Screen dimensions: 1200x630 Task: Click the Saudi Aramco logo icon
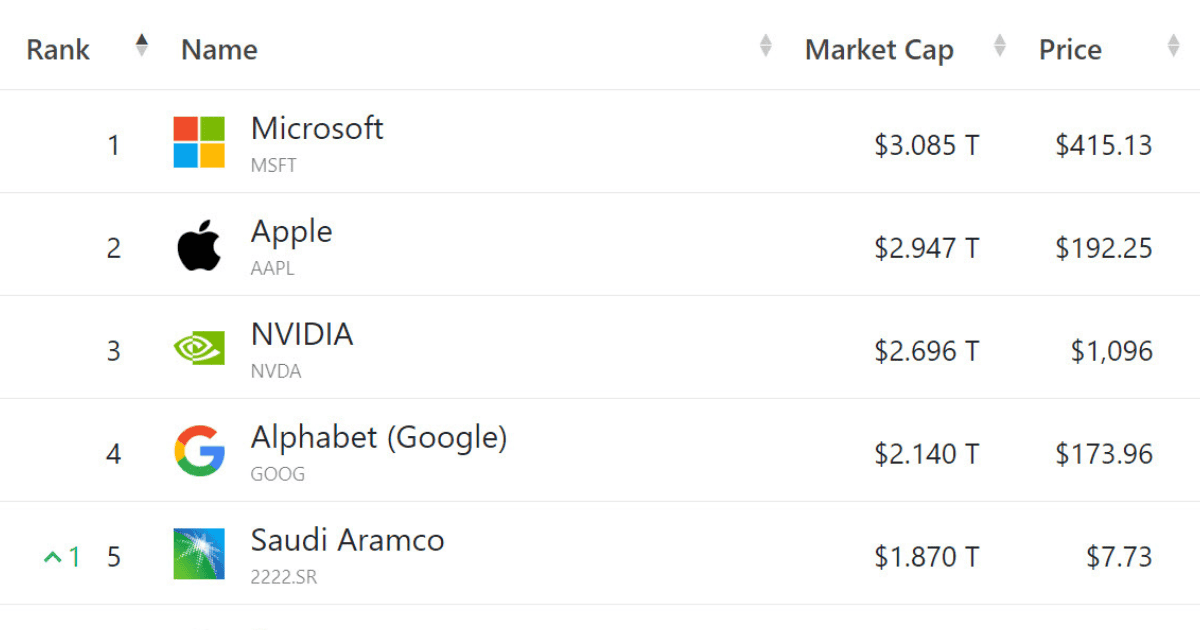(x=199, y=554)
